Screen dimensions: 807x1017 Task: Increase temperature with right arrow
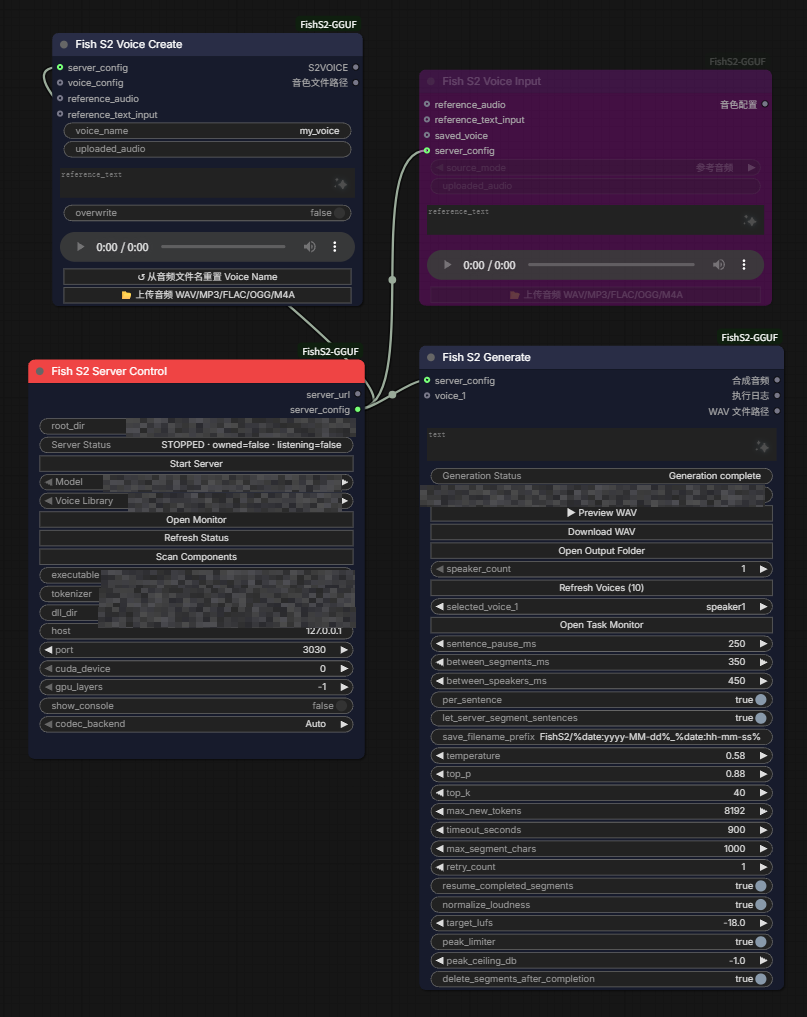coord(764,756)
